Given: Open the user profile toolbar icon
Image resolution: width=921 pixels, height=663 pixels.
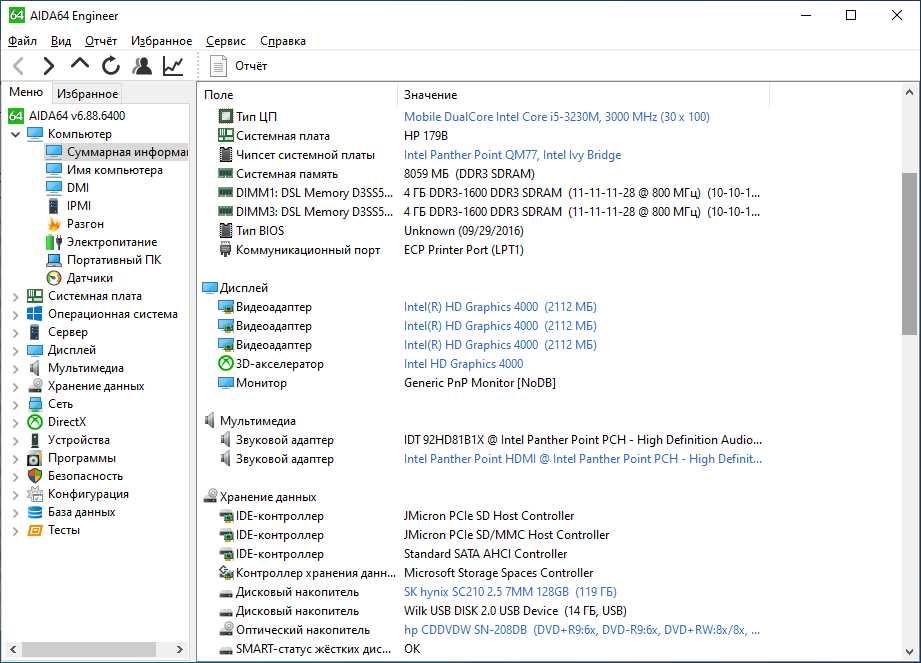Looking at the screenshot, I should pos(142,66).
